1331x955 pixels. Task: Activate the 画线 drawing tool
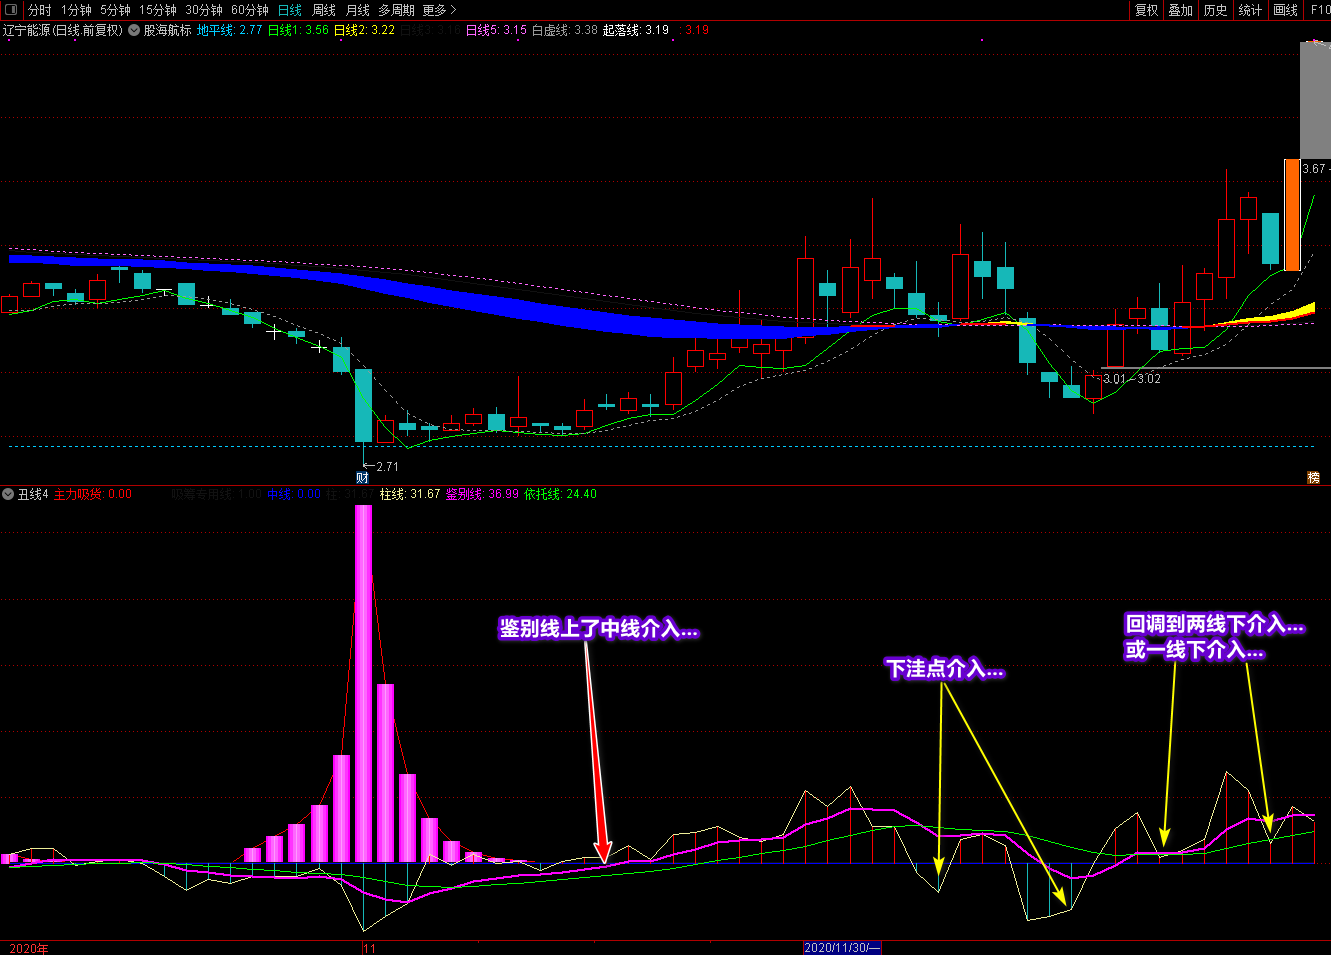(1285, 10)
